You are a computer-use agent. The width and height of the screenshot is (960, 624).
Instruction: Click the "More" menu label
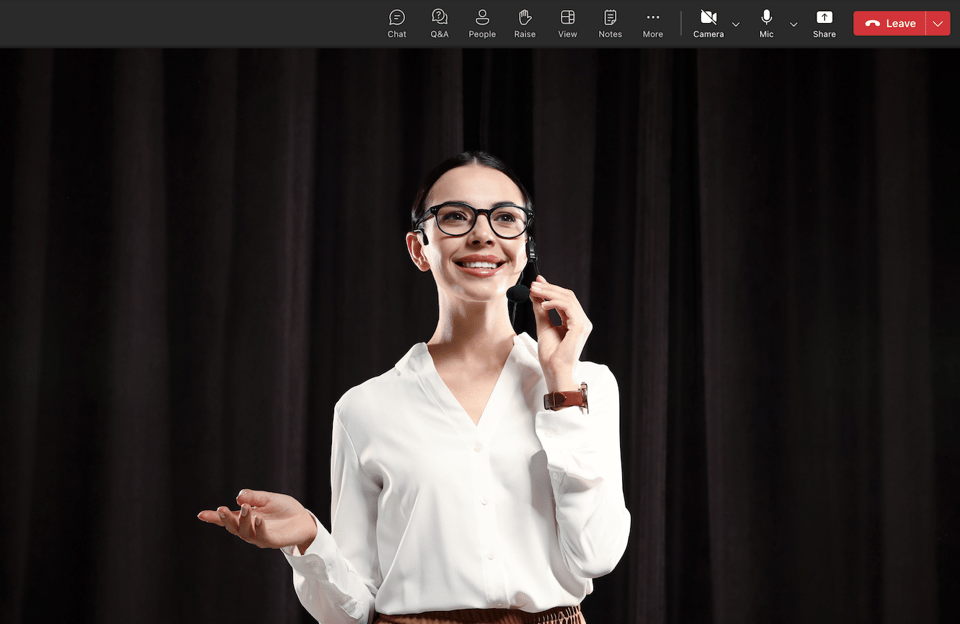653,34
